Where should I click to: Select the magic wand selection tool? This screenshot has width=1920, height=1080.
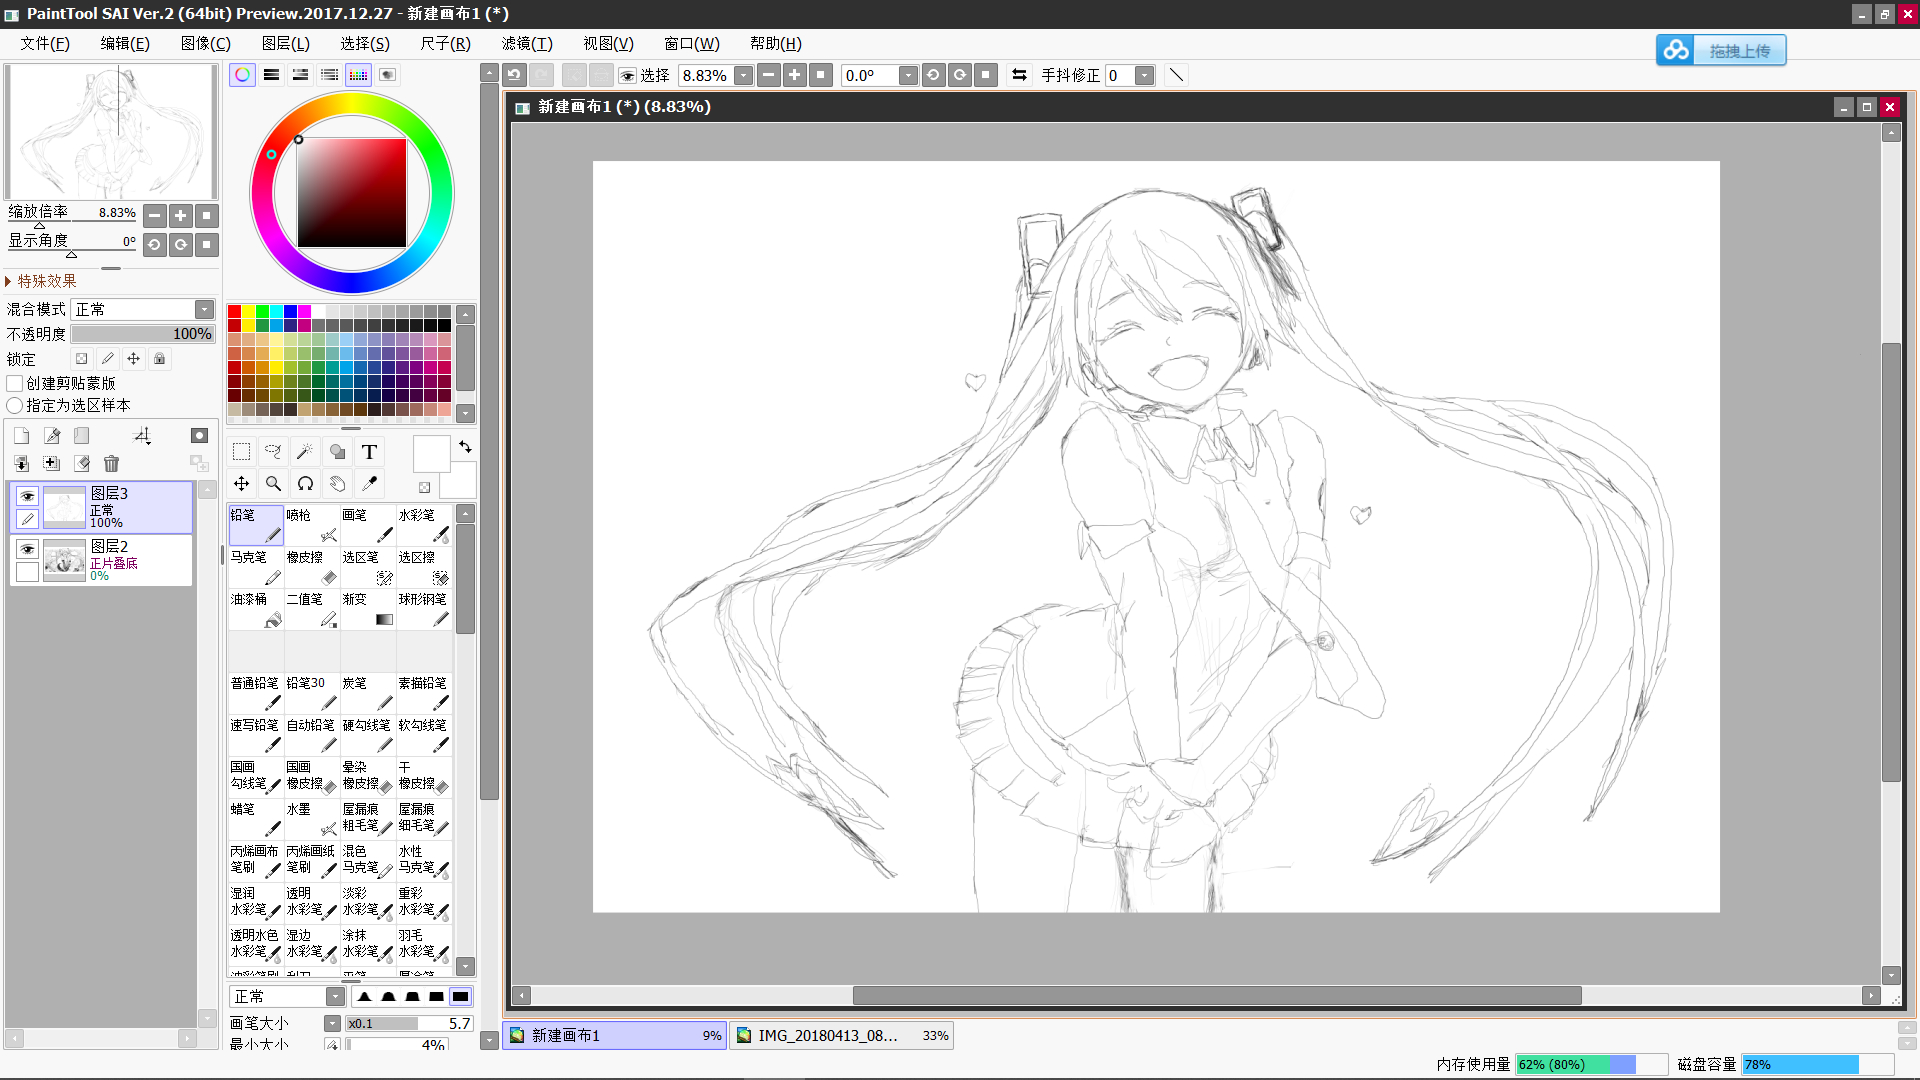click(305, 452)
